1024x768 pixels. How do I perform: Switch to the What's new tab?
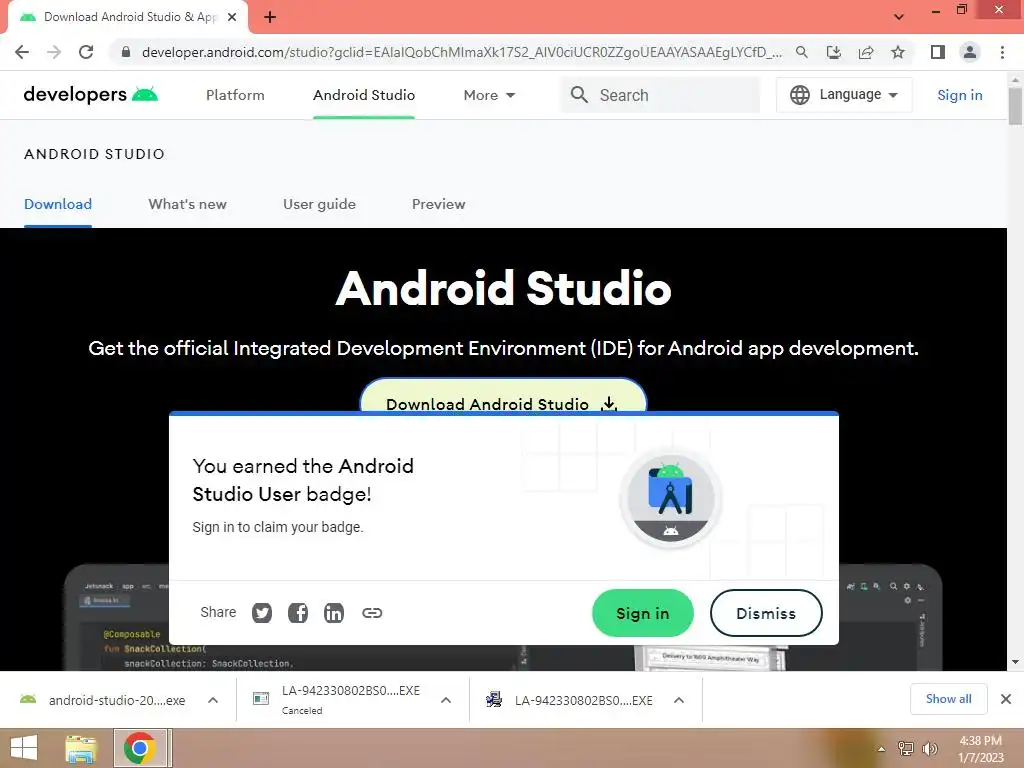coord(187,204)
